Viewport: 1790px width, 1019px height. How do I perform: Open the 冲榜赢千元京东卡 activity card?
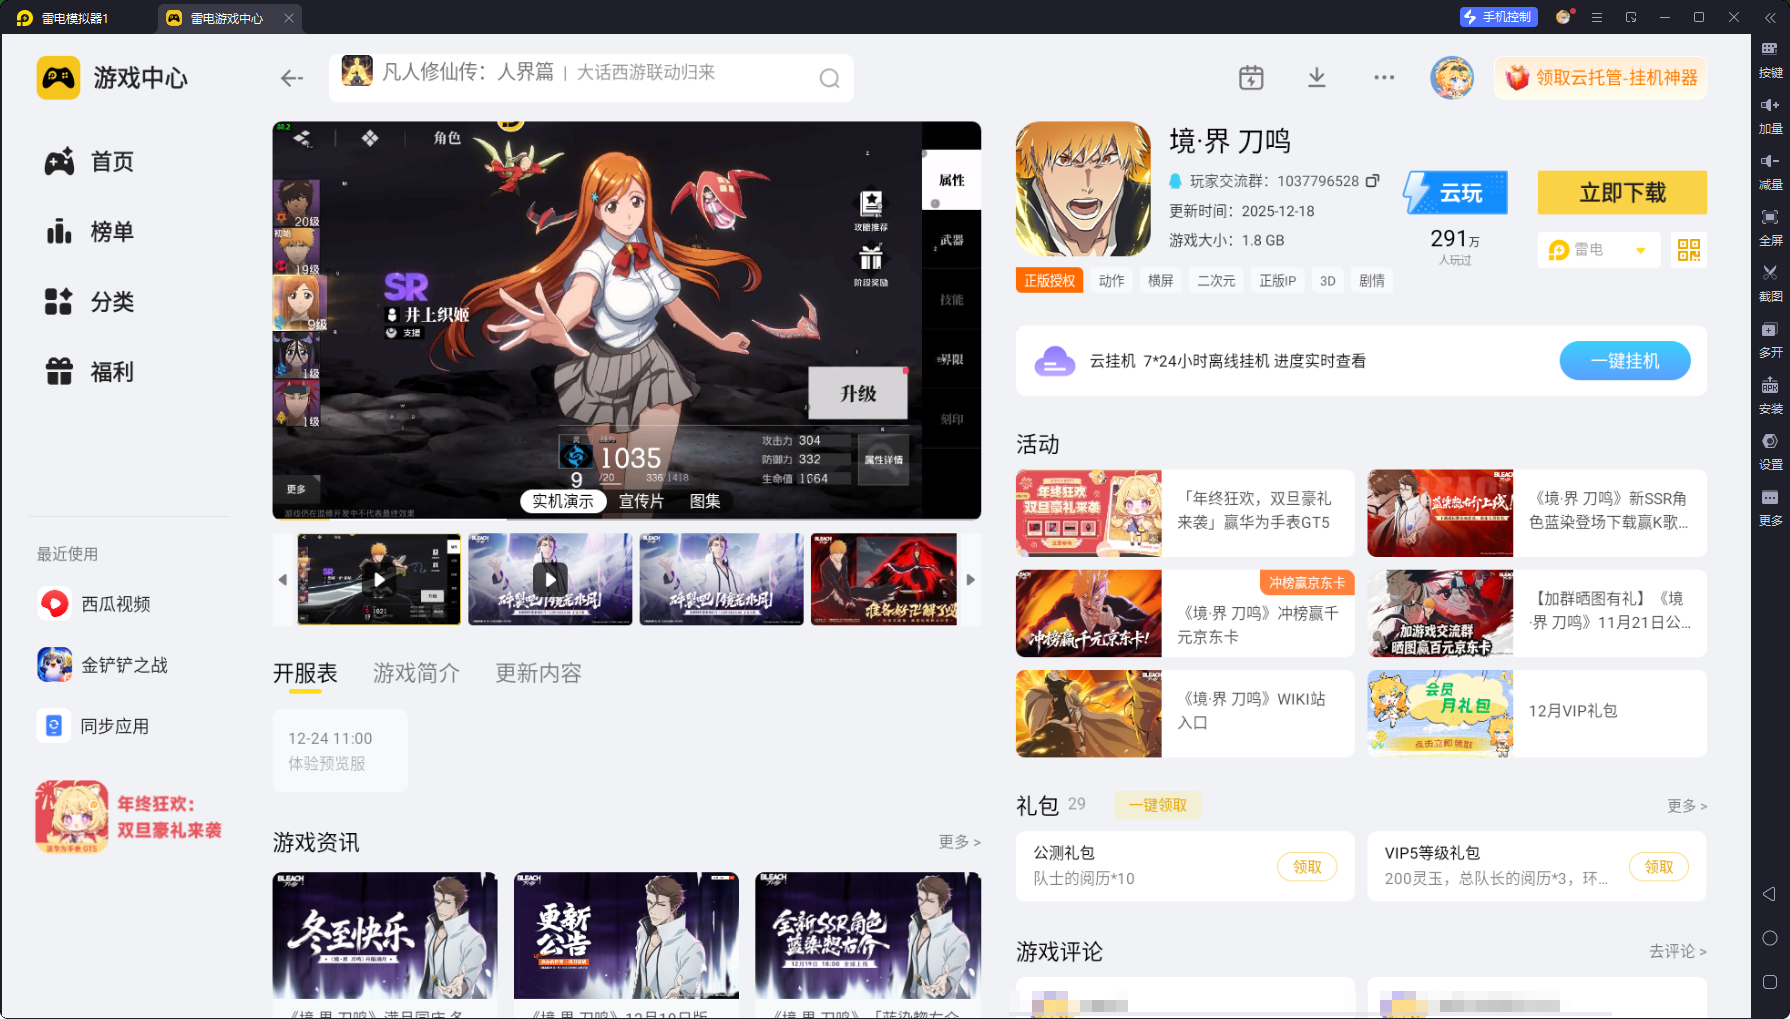(x=1185, y=613)
